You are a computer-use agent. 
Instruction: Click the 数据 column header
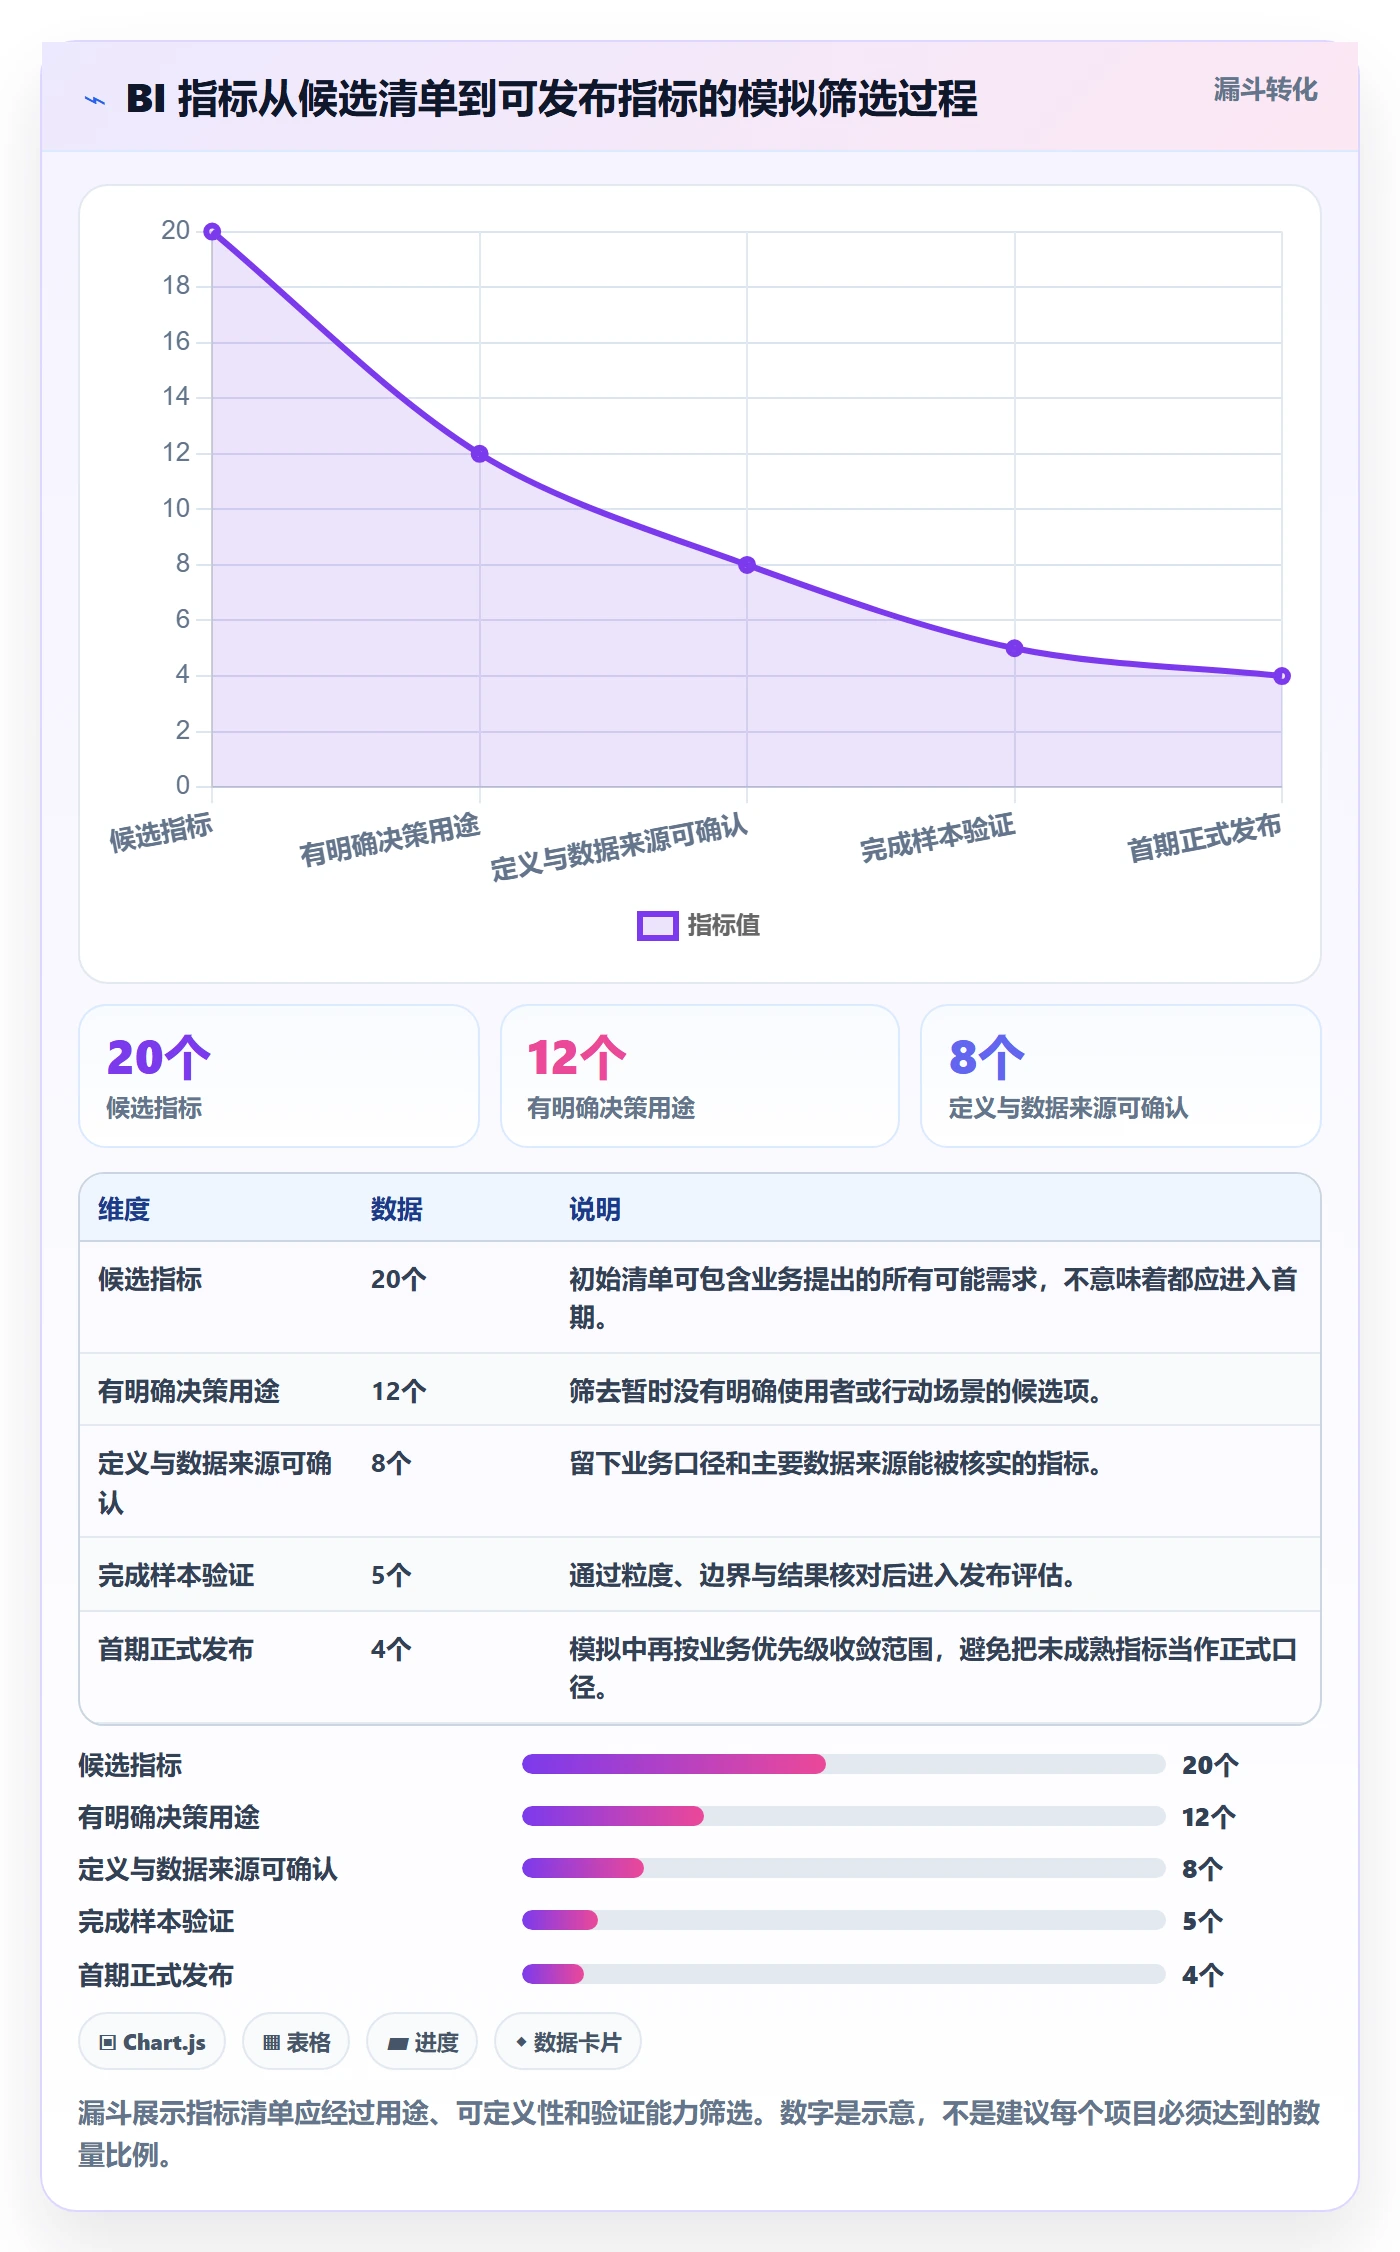(397, 1209)
